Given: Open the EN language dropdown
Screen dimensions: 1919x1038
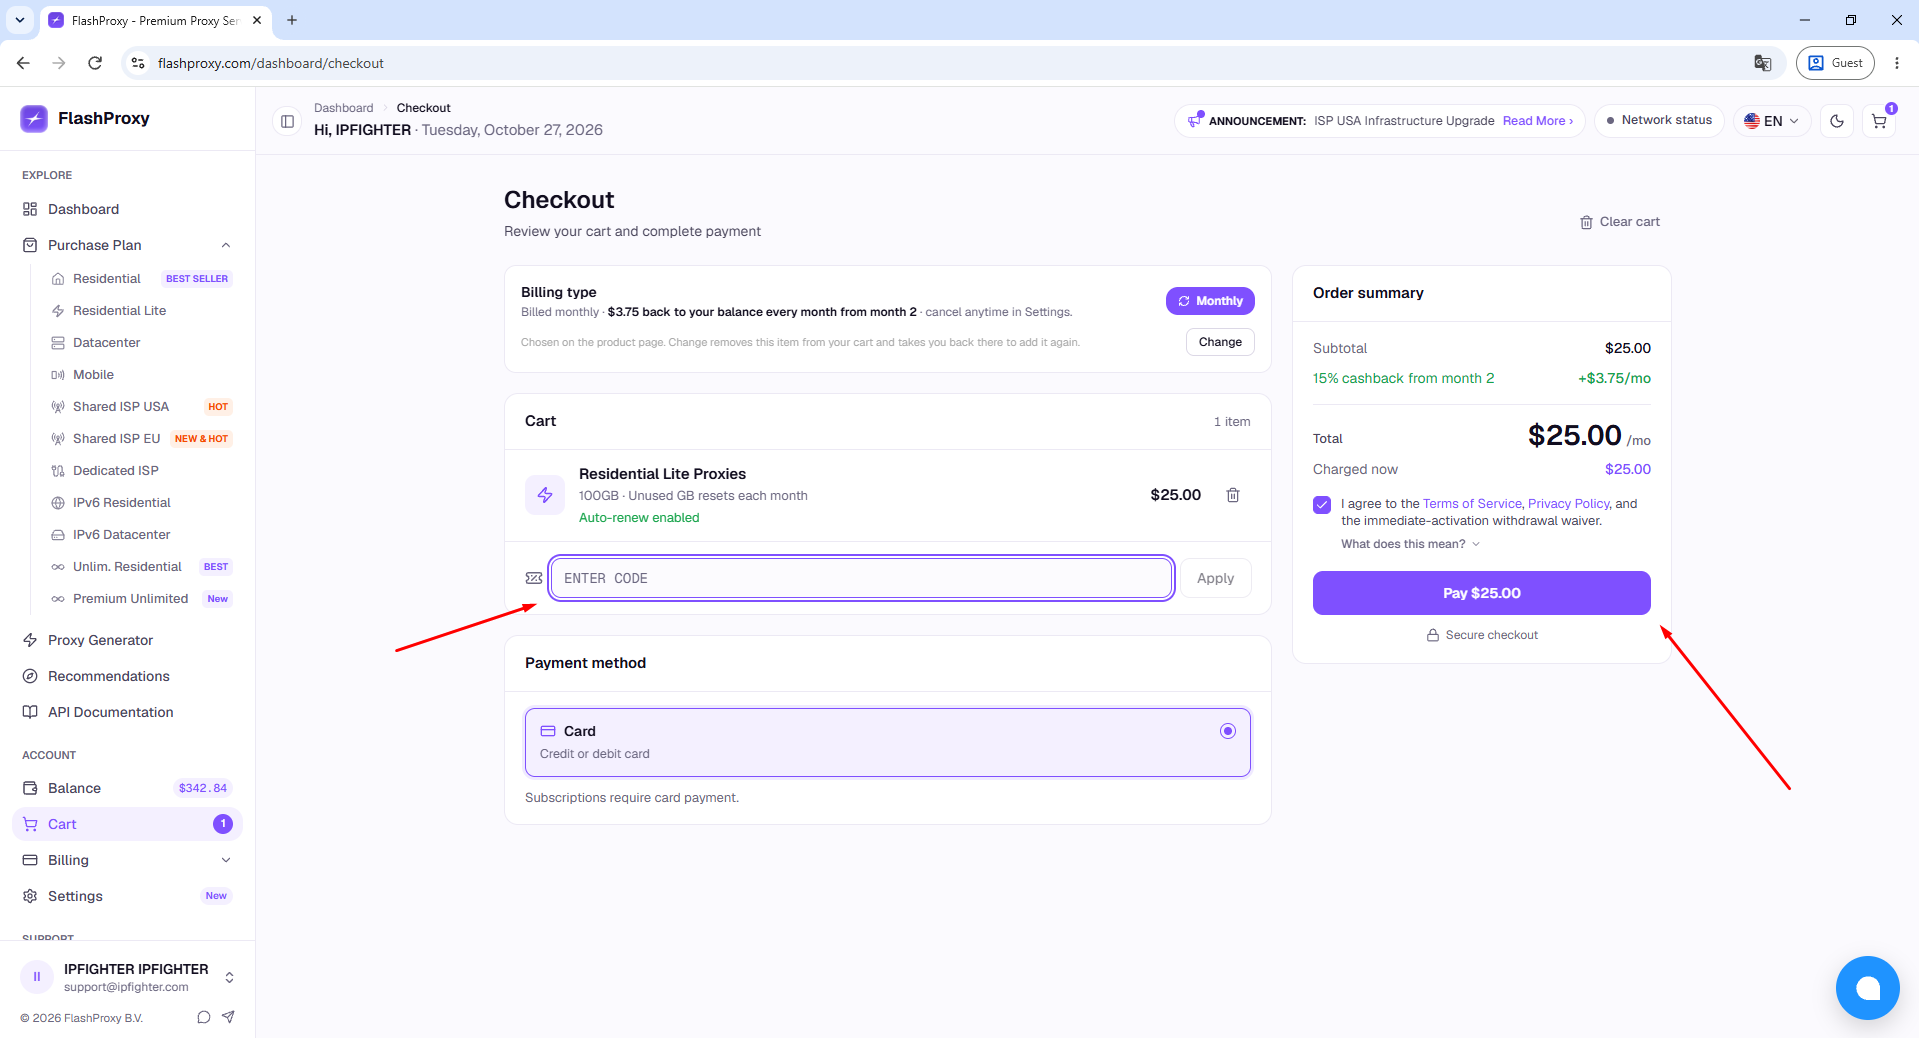Looking at the screenshot, I should tap(1771, 121).
